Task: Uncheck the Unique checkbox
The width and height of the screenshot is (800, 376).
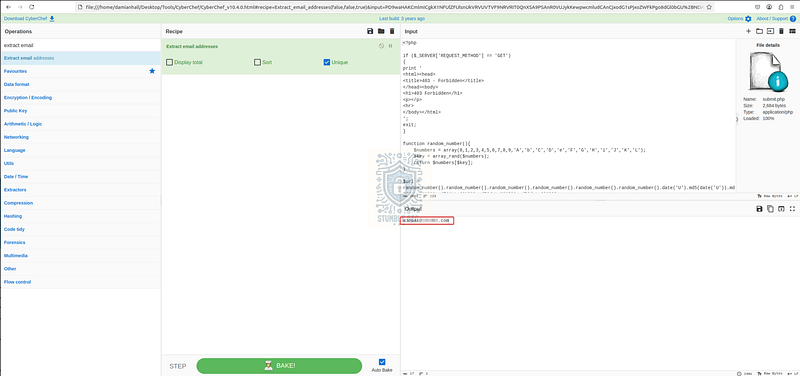Action: (327, 62)
